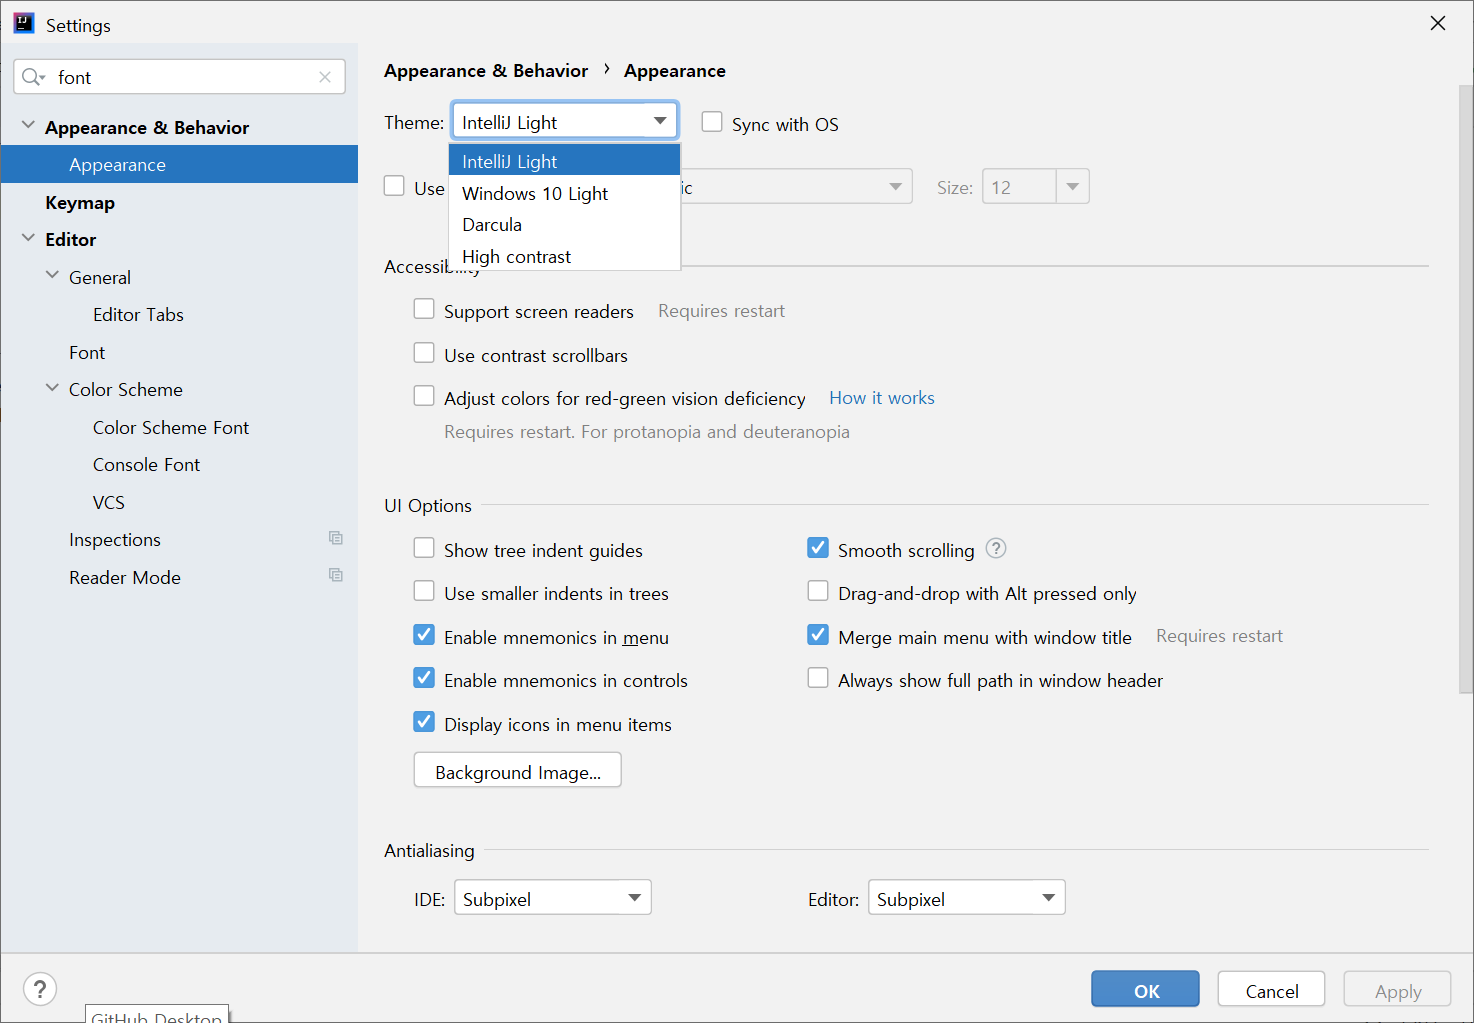
Task: Enable Sync with OS checkbox
Action: pyautogui.click(x=712, y=122)
